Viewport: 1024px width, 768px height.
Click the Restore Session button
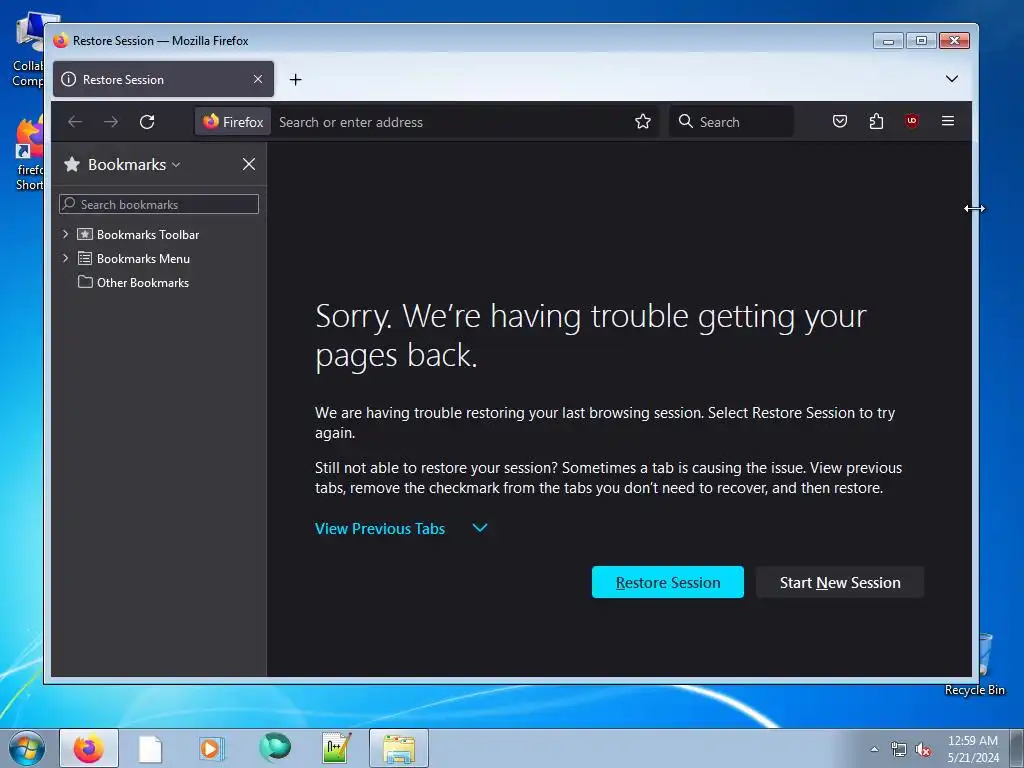tap(667, 582)
